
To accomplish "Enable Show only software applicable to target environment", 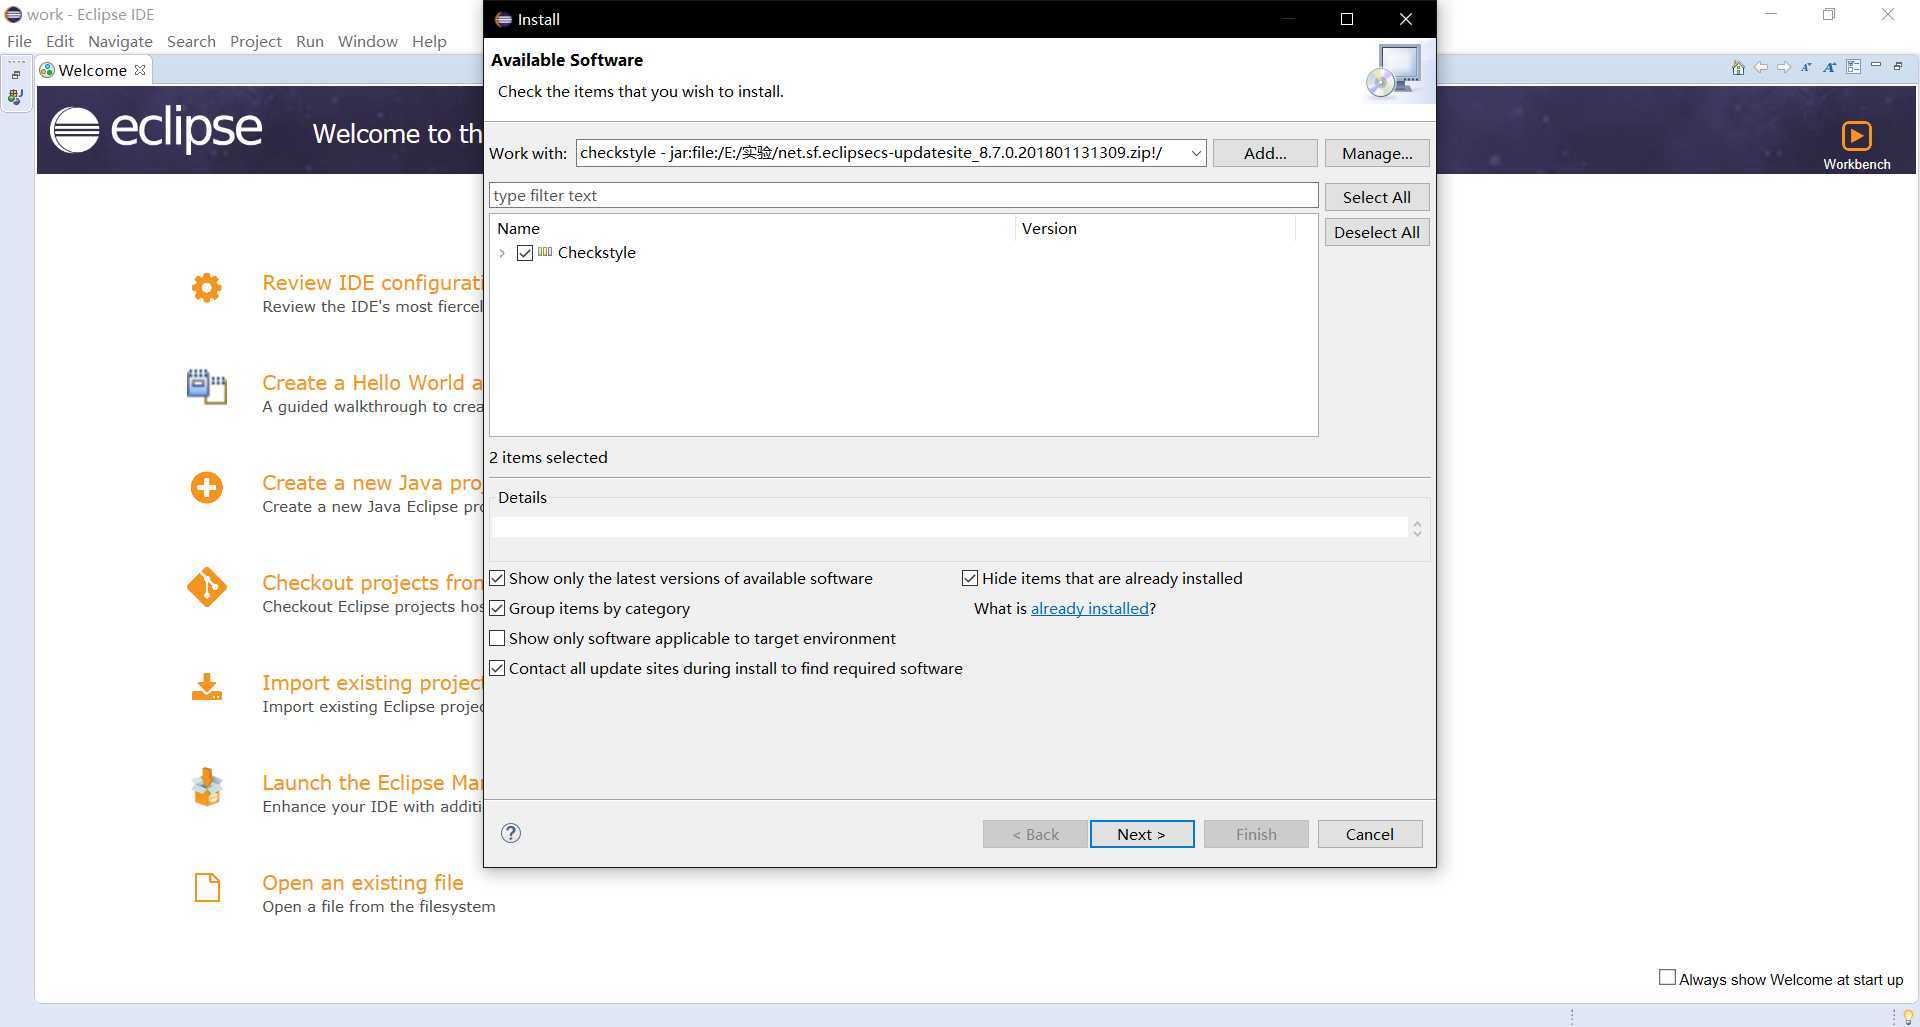I will pos(497,638).
